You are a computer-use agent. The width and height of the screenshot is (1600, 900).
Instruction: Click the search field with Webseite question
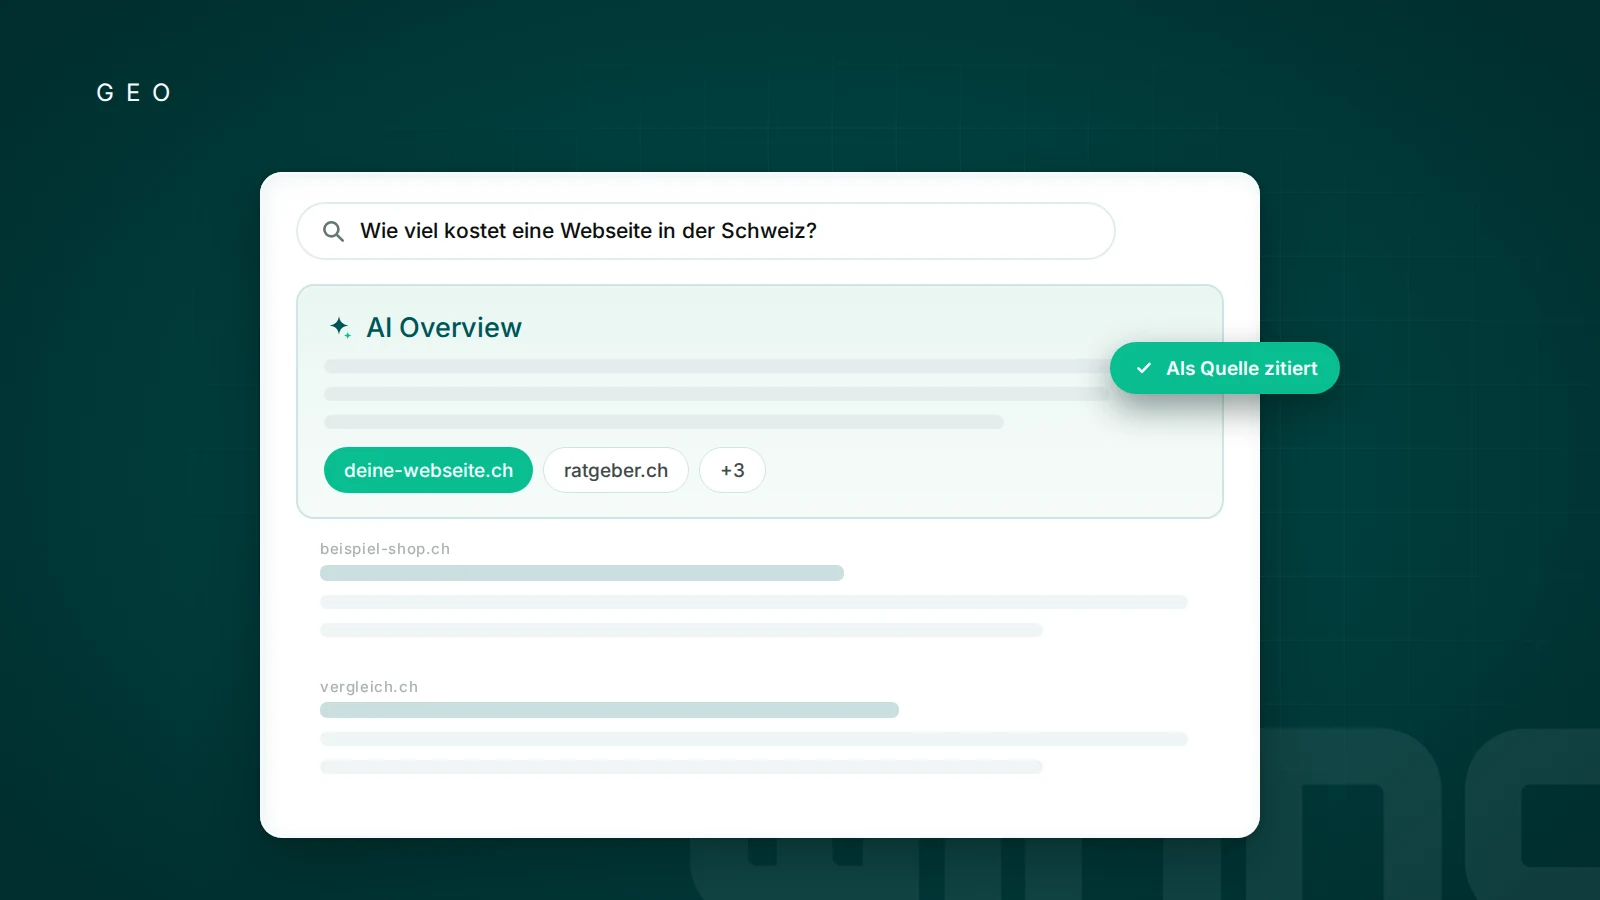click(x=706, y=231)
